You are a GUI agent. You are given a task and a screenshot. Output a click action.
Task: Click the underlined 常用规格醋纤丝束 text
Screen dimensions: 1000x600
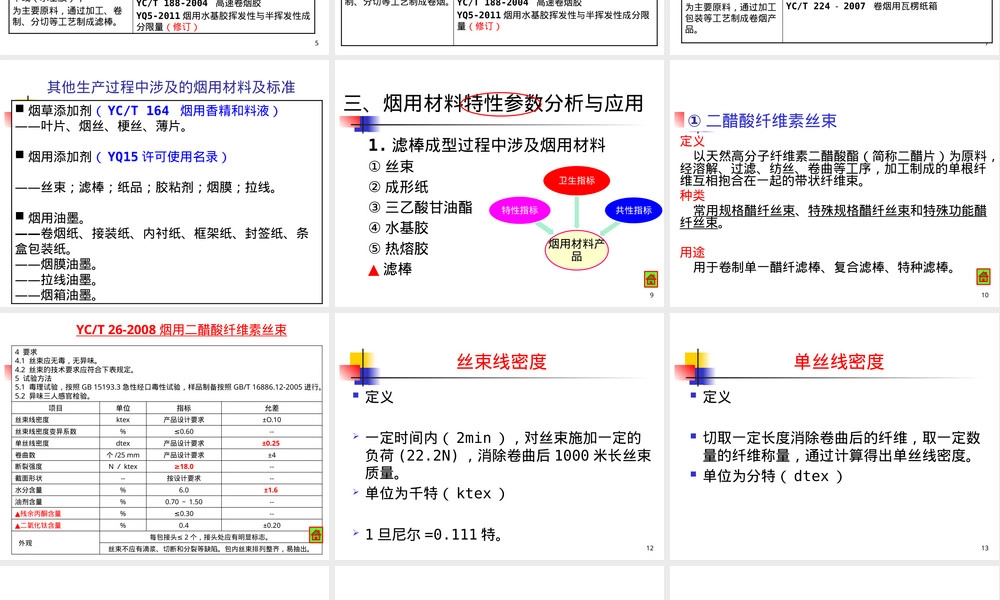click(x=744, y=210)
